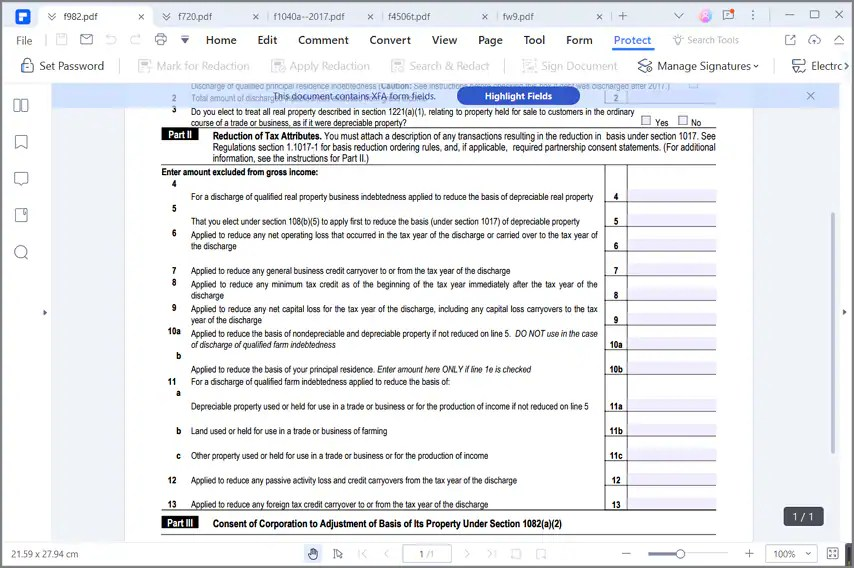854x568 pixels.
Task: Select the hand tool in status bar
Action: tap(312, 554)
